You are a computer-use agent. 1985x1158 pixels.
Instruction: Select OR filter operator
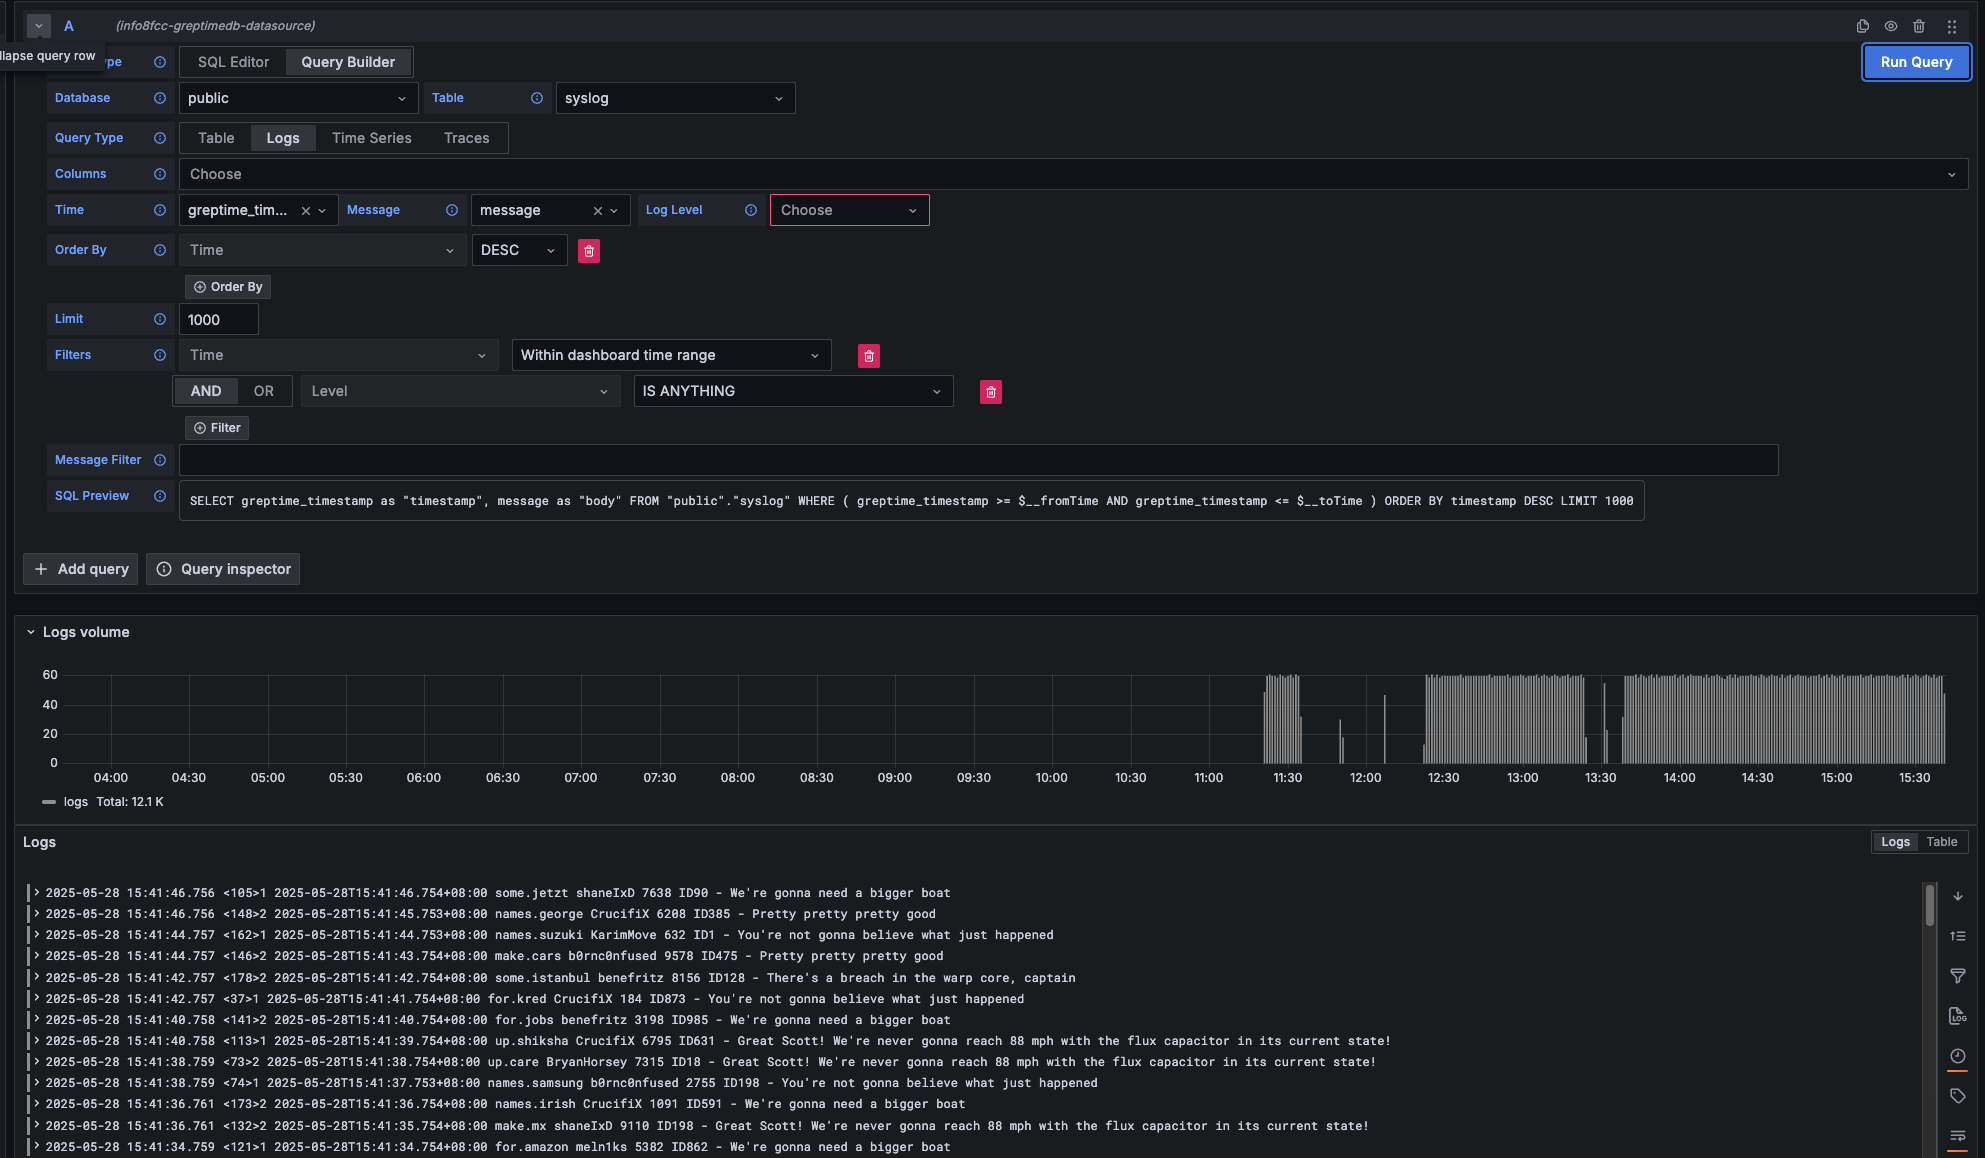coord(263,391)
